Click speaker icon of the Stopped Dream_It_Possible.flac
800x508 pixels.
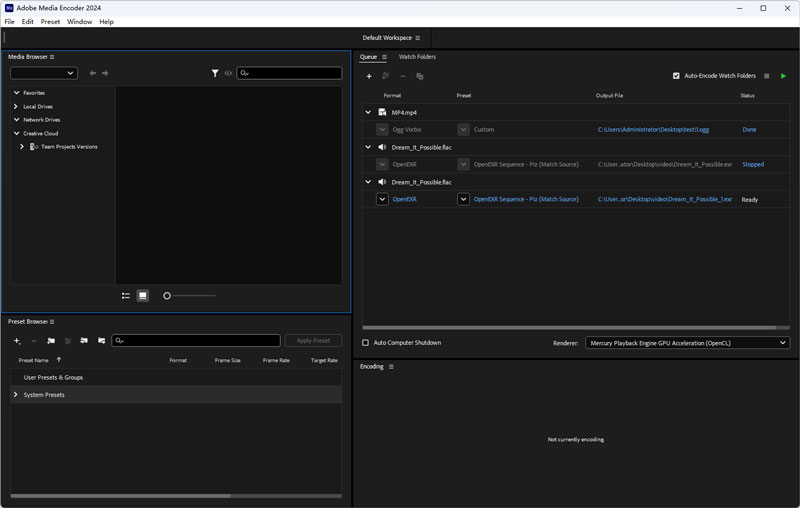coord(382,147)
